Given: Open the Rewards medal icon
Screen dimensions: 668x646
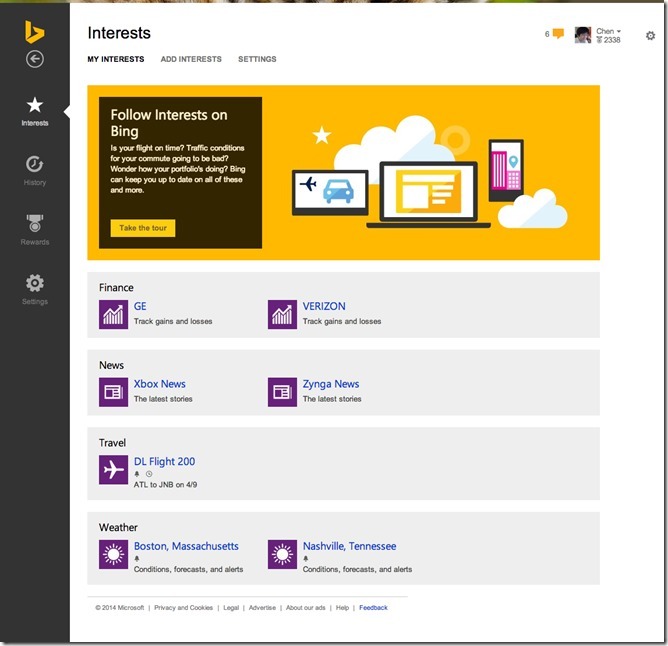Looking at the screenshot, I should (x=35, y=224).
